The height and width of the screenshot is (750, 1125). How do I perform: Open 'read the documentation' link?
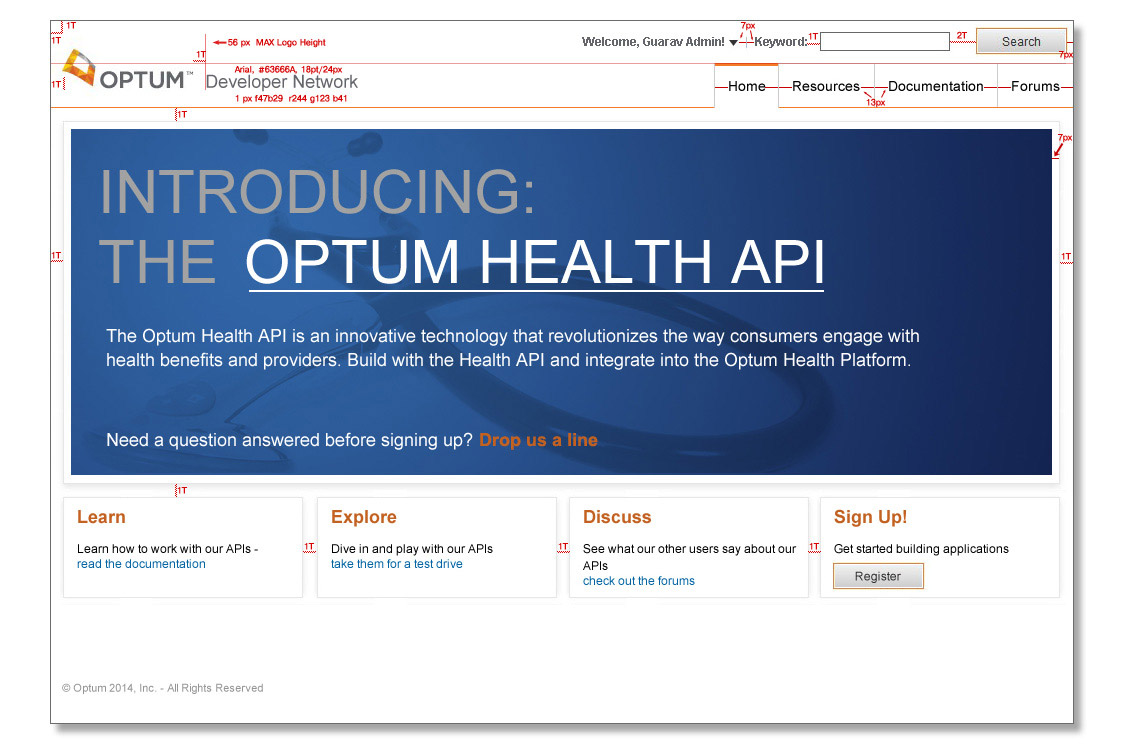coord(141,564)
